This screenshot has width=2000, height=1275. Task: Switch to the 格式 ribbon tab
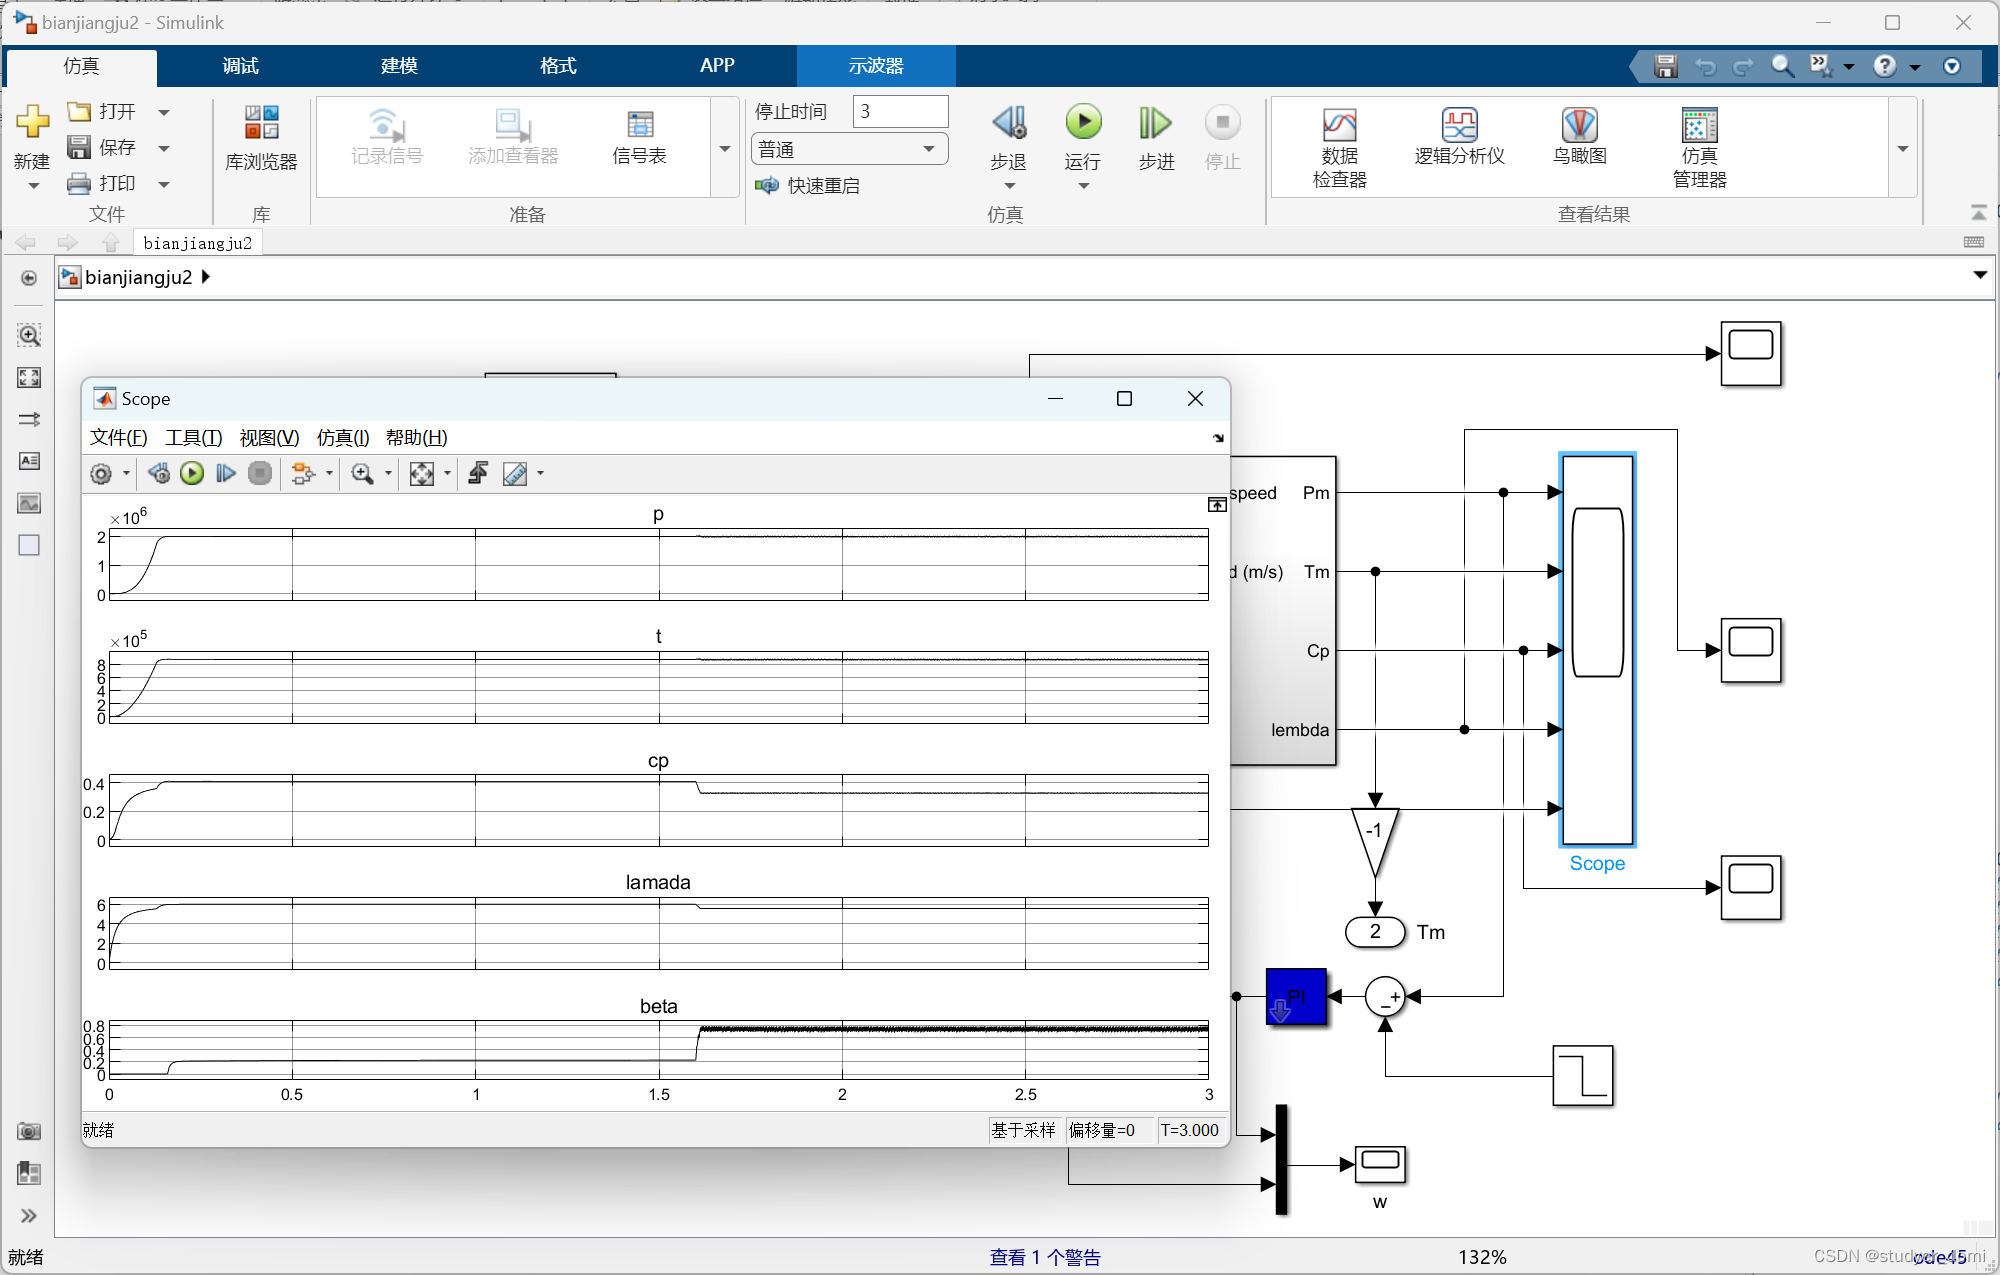coord(558,66)
